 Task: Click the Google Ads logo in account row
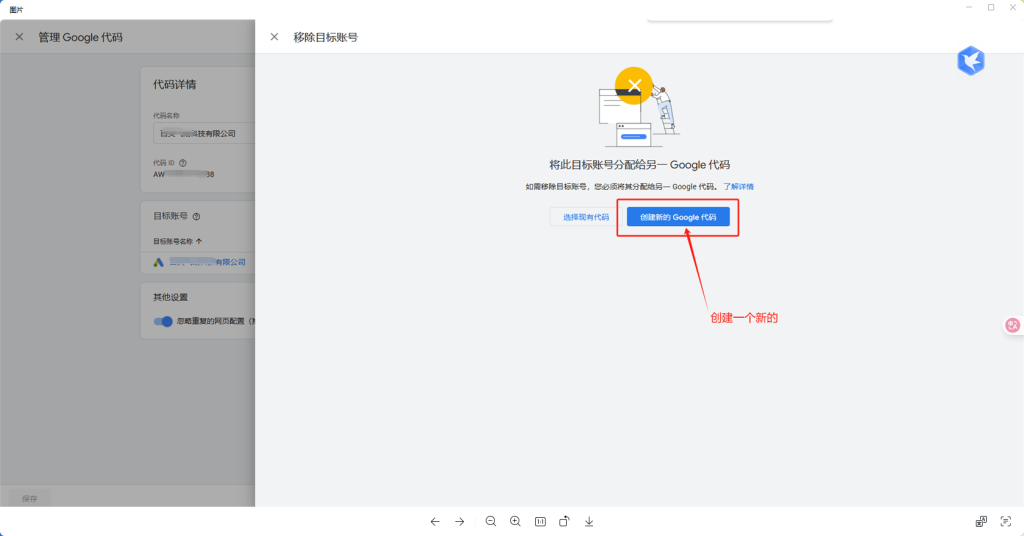[159, 262]
